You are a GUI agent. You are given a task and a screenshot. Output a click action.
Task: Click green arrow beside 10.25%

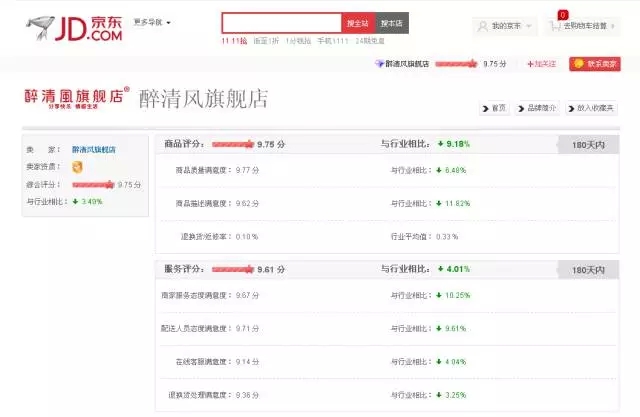pos(439,295)
